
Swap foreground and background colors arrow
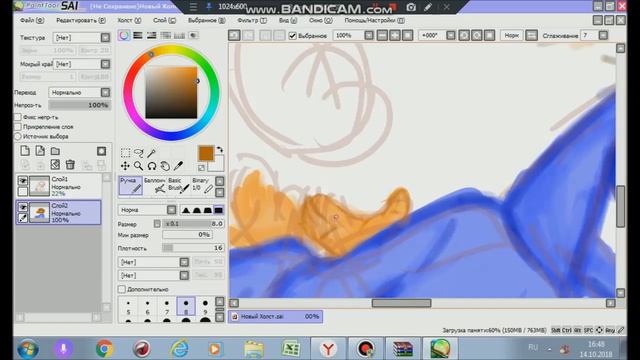click(x=220, y=149)
